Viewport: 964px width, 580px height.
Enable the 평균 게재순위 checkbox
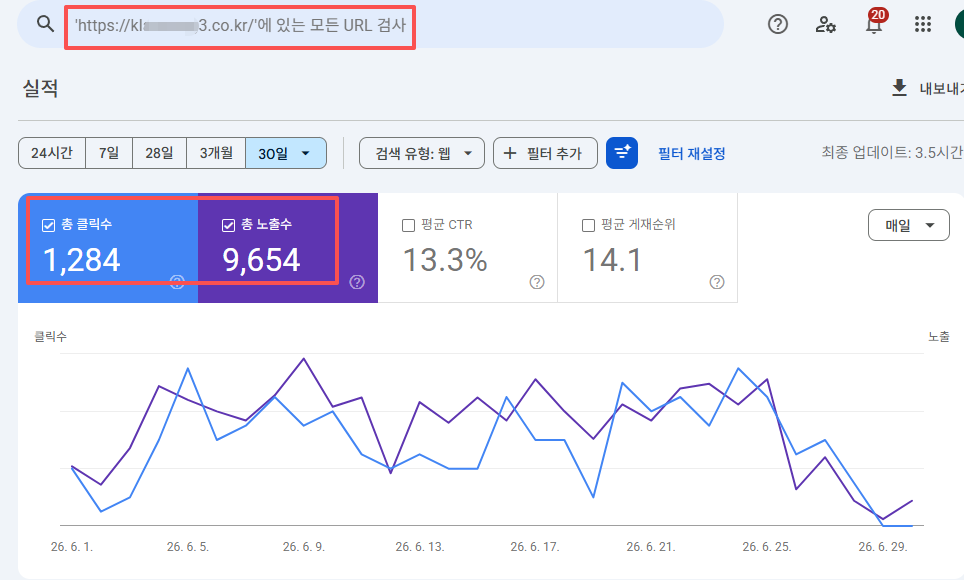588,226
